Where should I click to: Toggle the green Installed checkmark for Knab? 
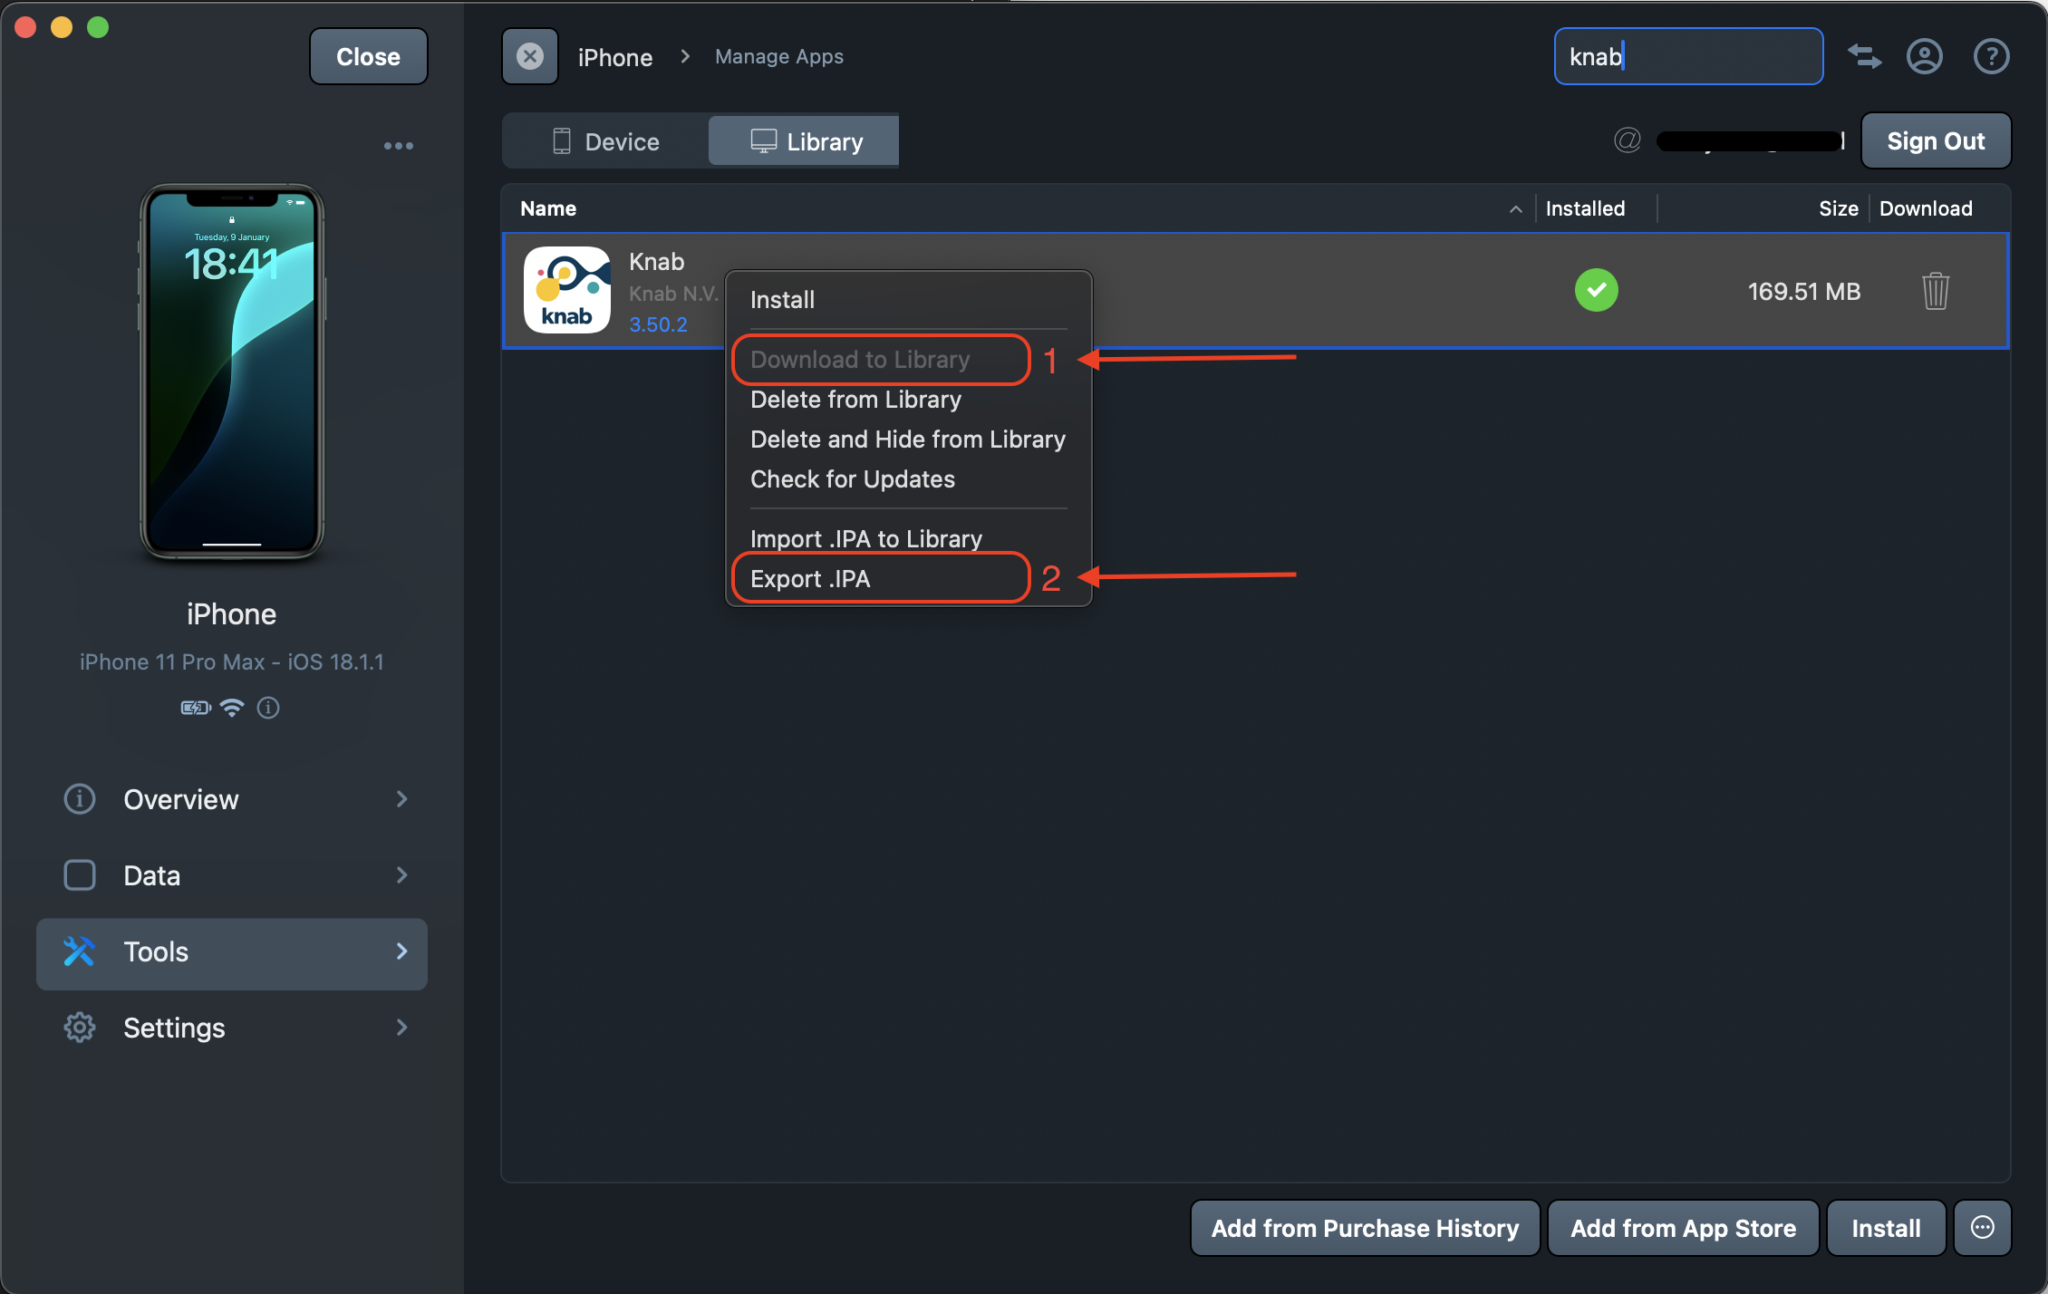1596,290
